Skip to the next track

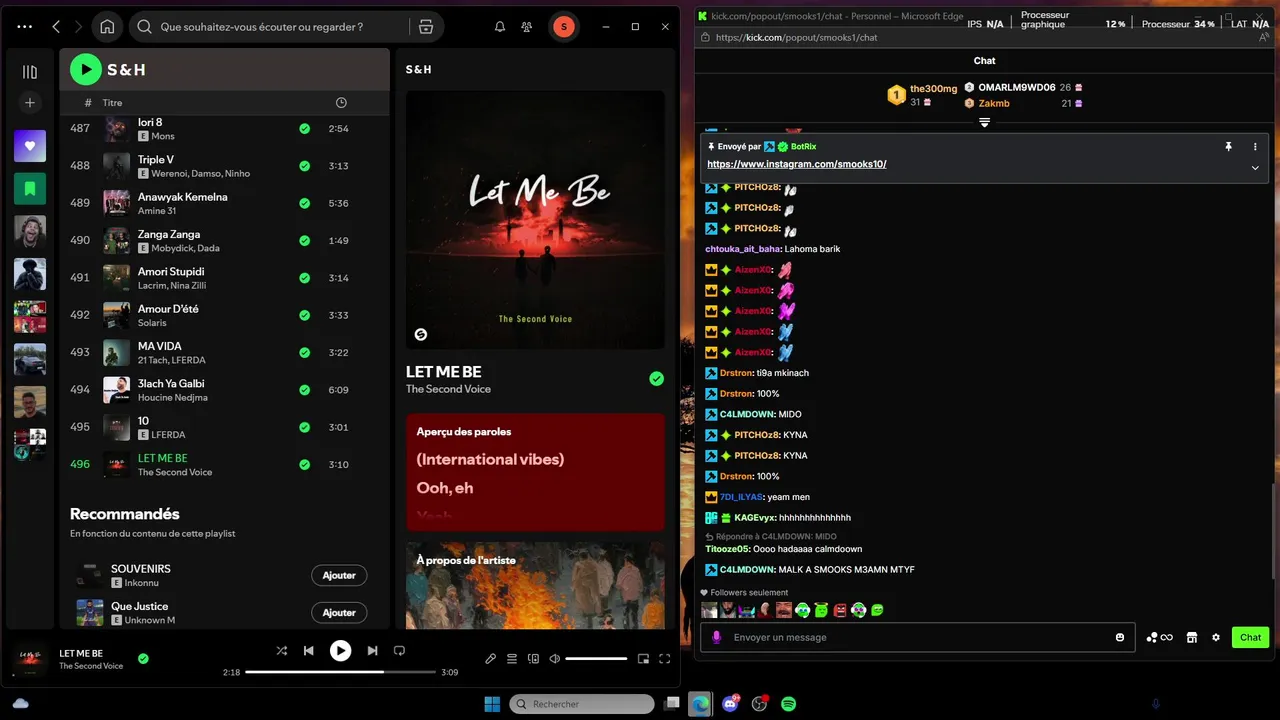(x=372, y=651)
